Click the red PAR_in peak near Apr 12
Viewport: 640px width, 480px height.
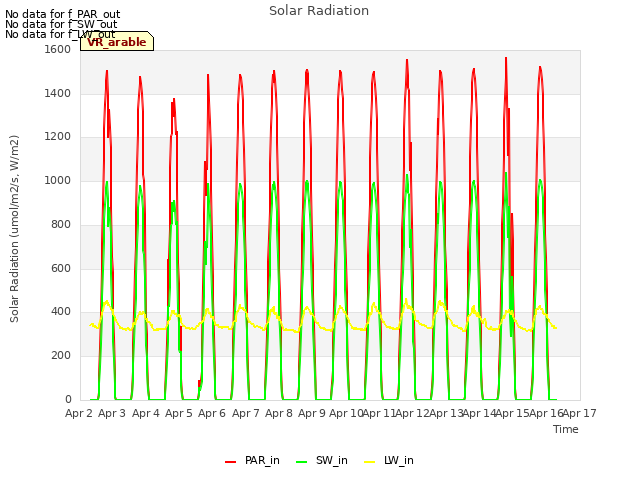[x=407, y=60]
